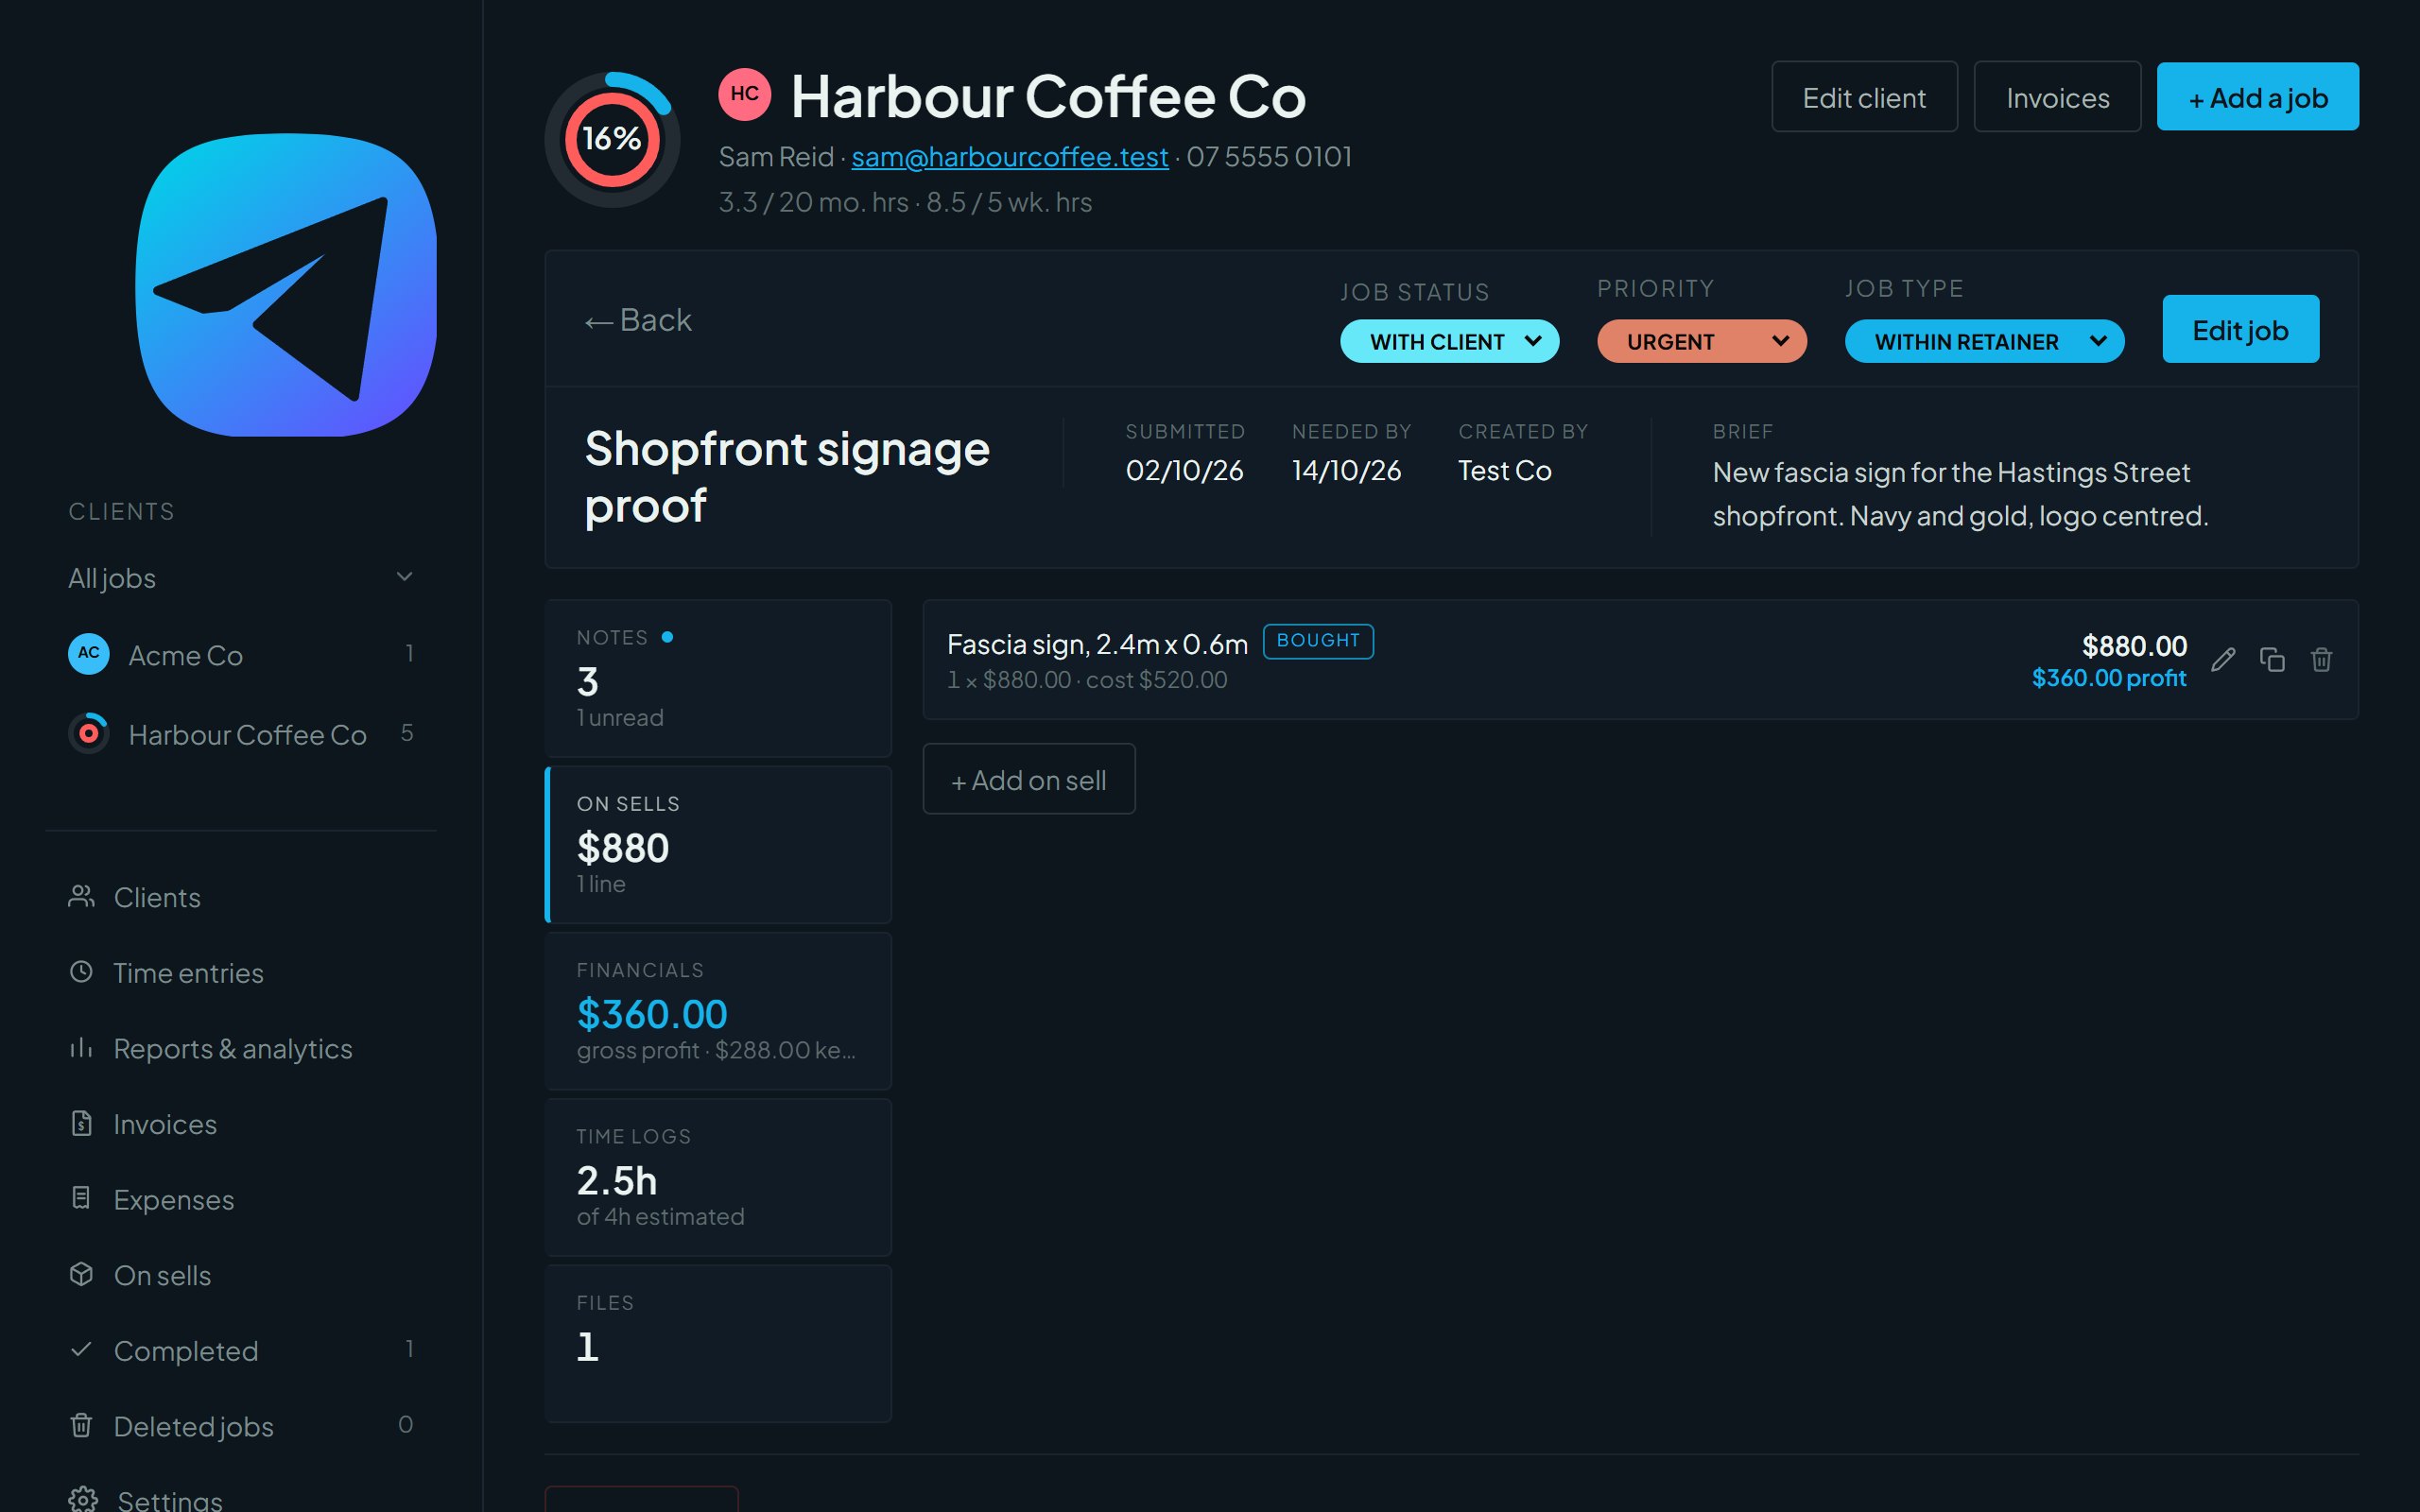Open Completed jobs list
The height and width of the screenshot is (1512, 2420).
click(x=240, y=1351)
